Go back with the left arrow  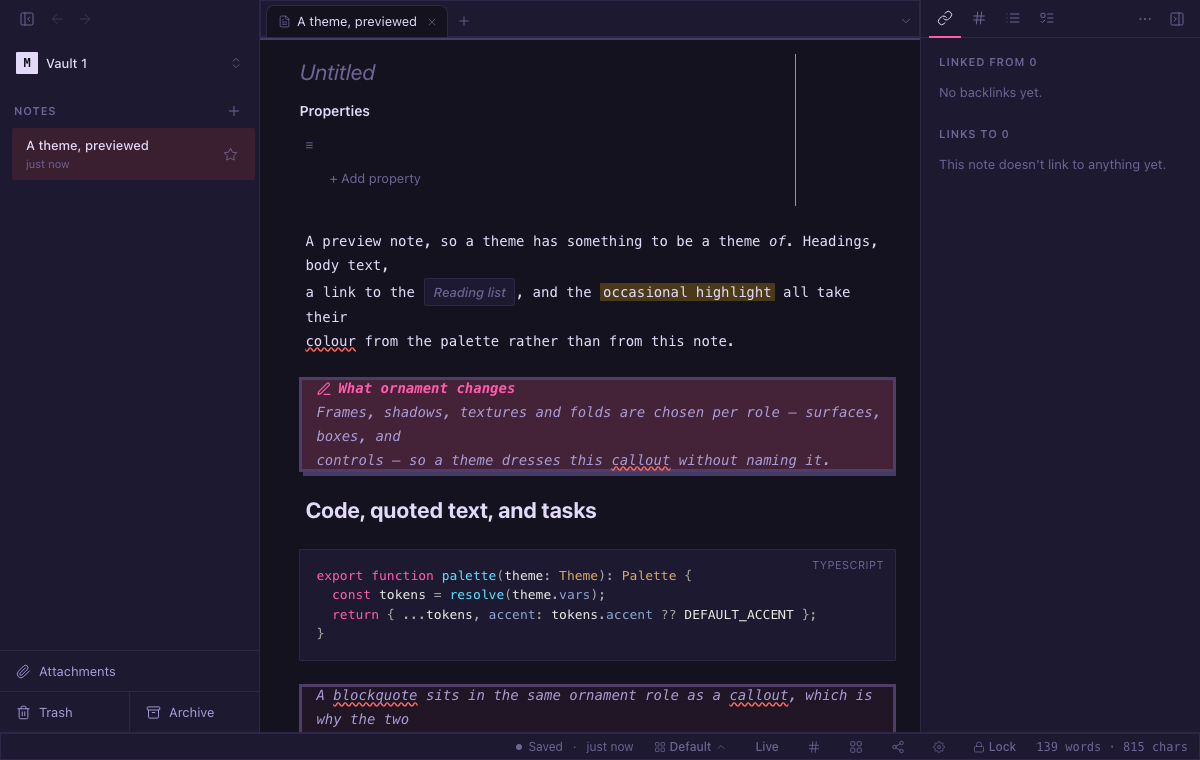(57, 19)
